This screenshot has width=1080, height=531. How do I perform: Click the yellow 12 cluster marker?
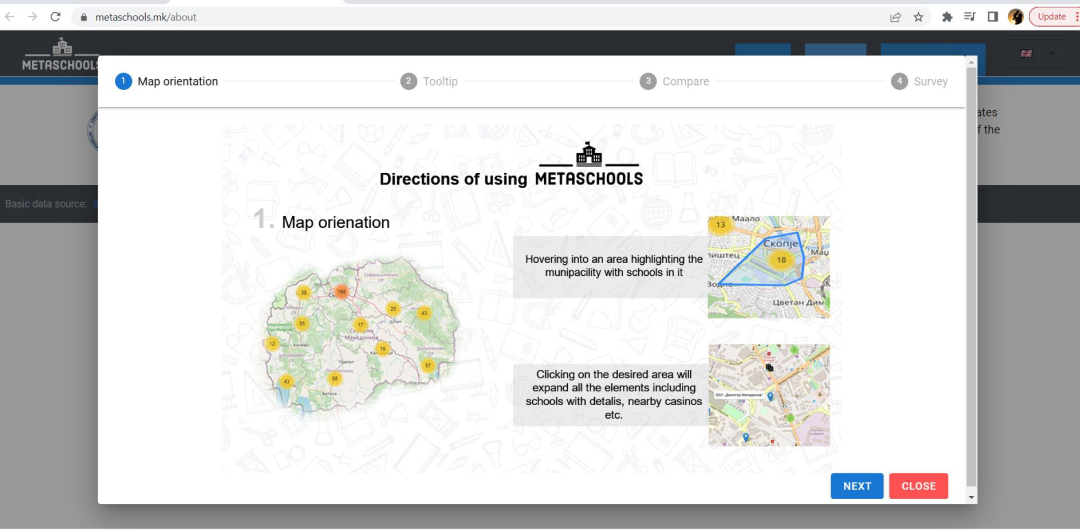point(272,344)
